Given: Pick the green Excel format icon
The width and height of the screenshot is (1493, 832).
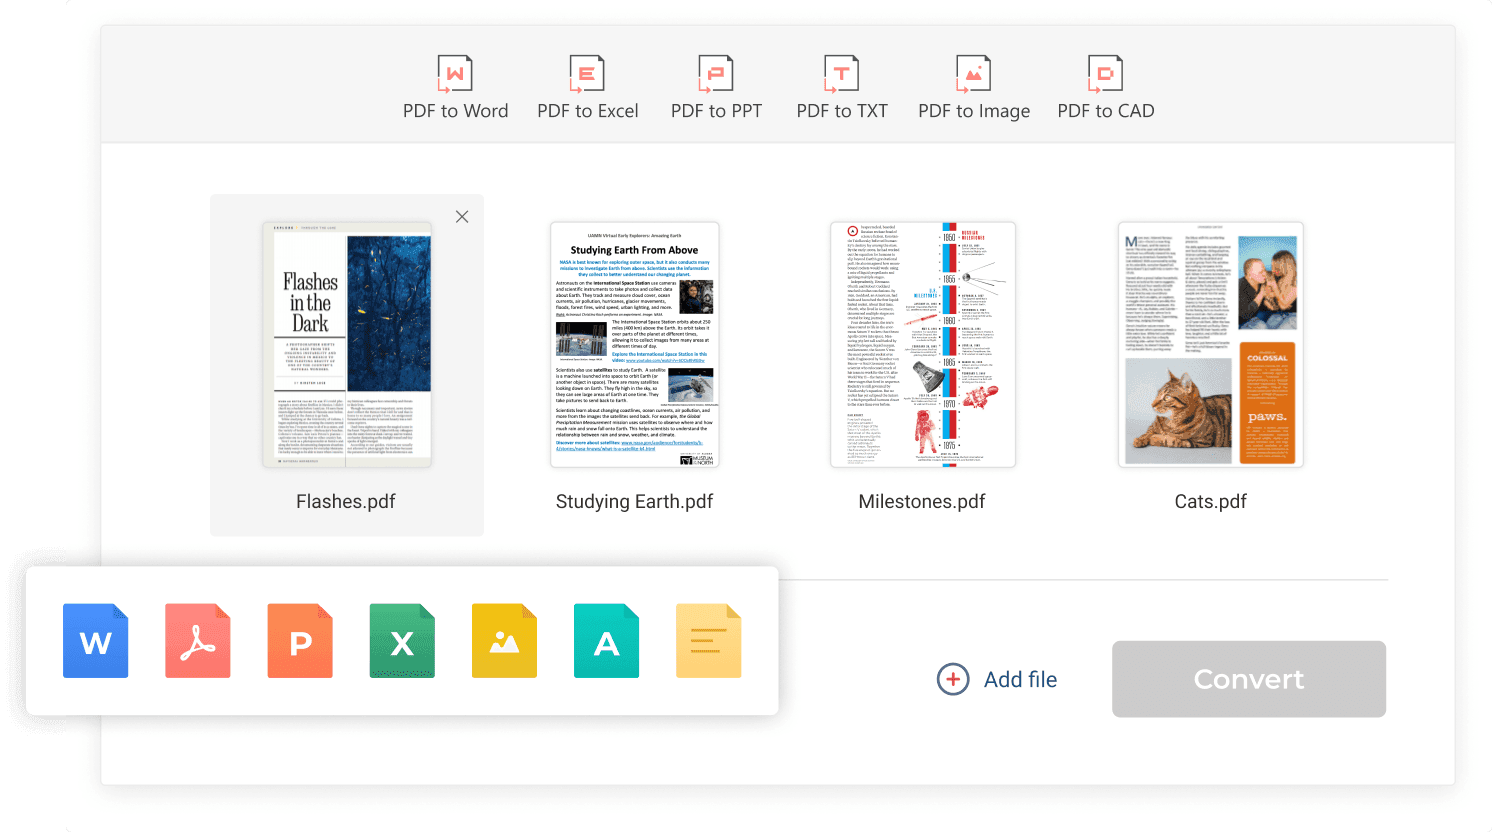Looking at the screenshot, I should click(x=402, y=641).
